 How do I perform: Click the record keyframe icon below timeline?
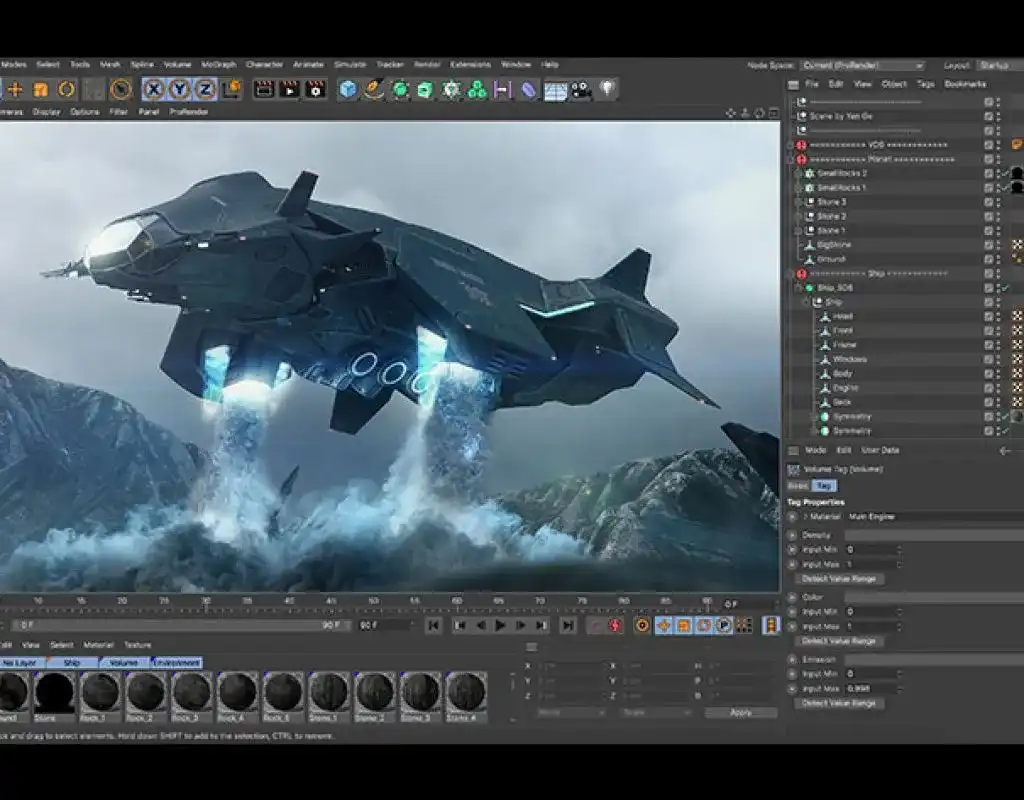[613, 627]
